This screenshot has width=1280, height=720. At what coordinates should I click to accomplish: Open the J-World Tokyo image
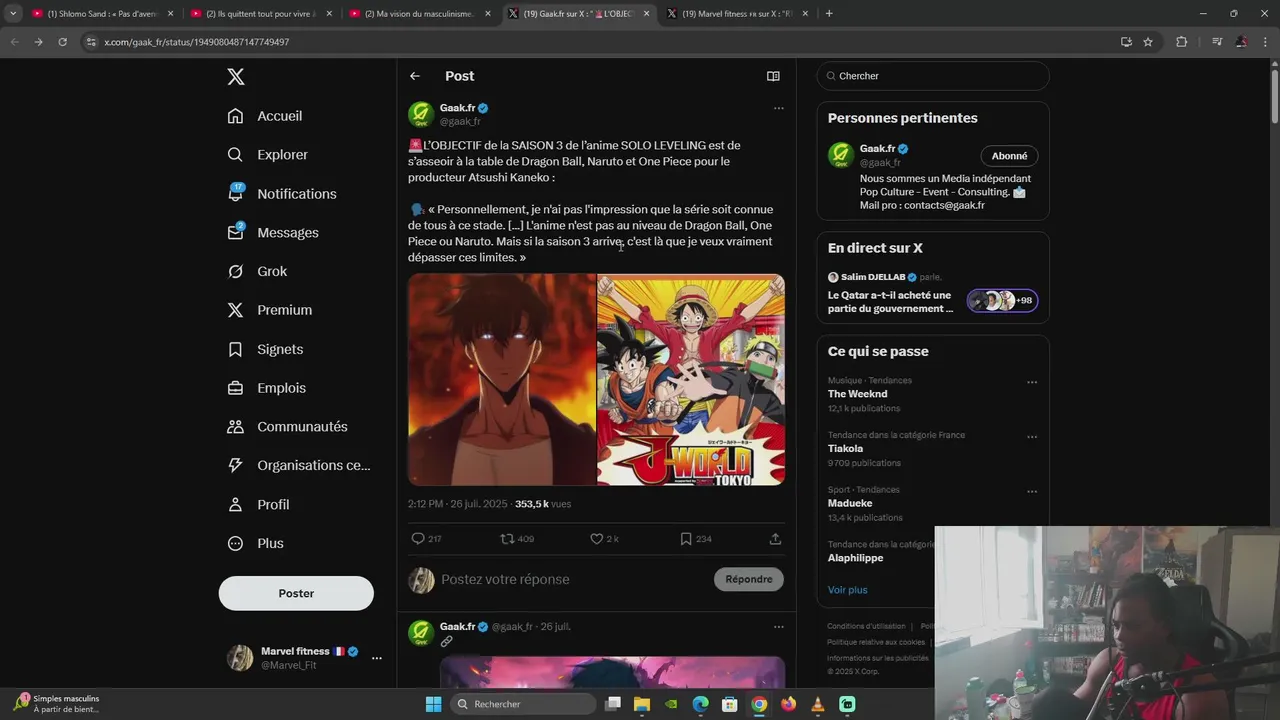(x=691, y=380)
